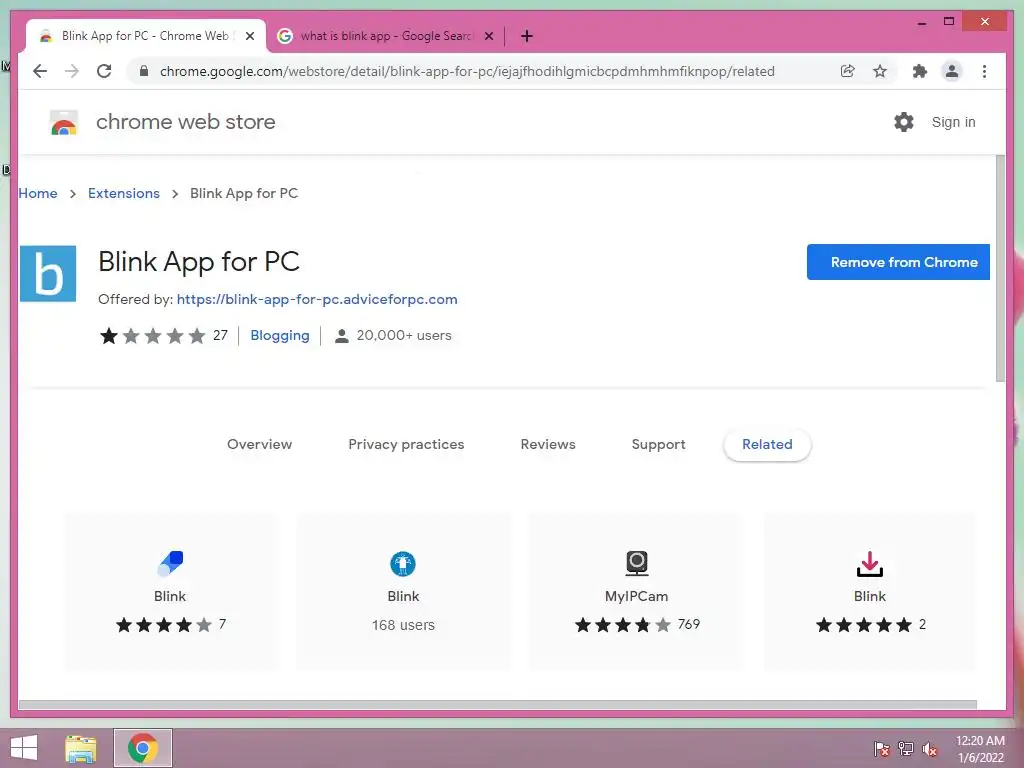Open the Privacy practices tab
The height and width of the screenshot is (768, 1024).
coord(406,445)
